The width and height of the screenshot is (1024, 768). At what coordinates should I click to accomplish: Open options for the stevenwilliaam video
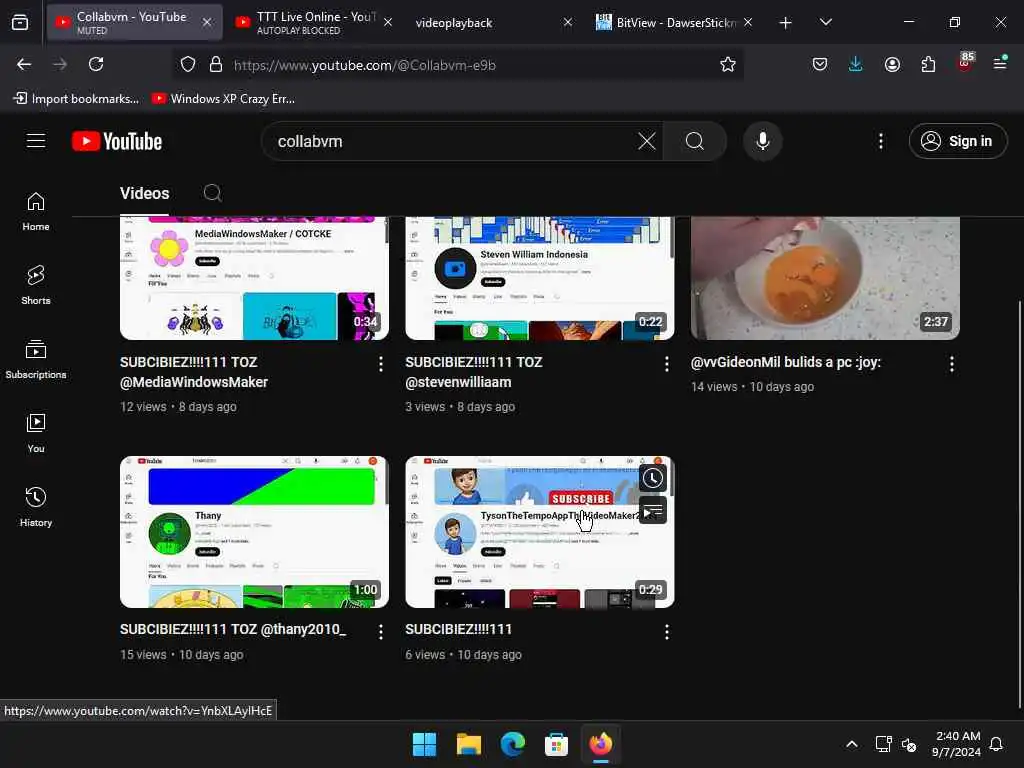666,364
